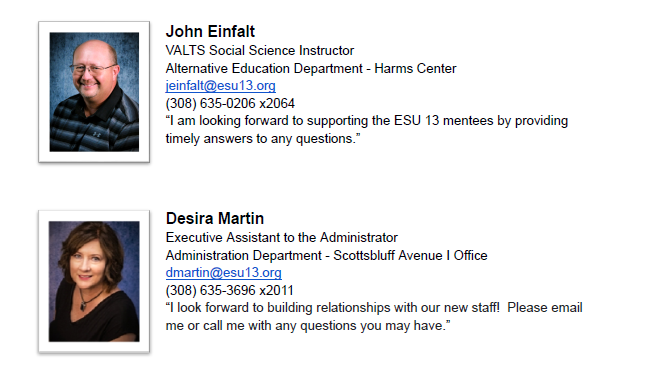Viewport: 669px width, 390px height.
Task: Click the Executive Assistant to the Administrator title
Action: click(282, 237)
